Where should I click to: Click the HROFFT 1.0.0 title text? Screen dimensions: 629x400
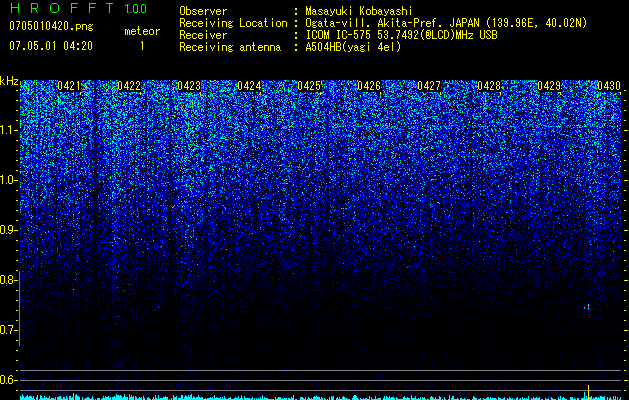(x=78, y=8)
